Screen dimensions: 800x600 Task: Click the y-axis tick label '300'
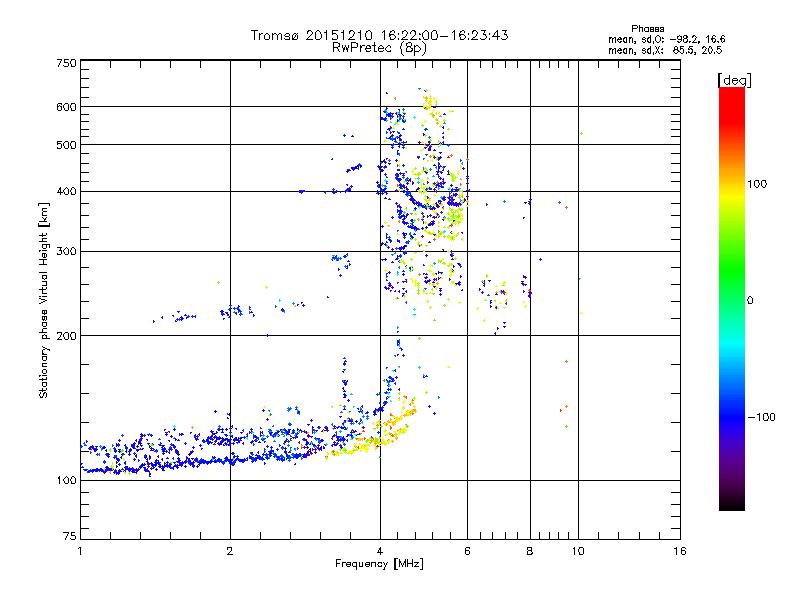pyautogui.click(x=66, y=252)
